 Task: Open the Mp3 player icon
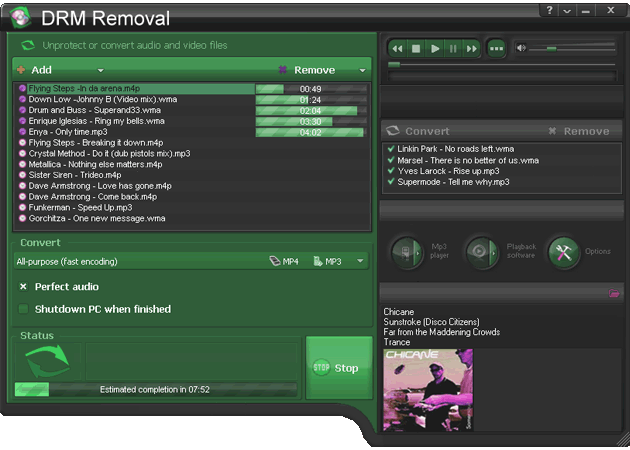[x=408, y=251]
